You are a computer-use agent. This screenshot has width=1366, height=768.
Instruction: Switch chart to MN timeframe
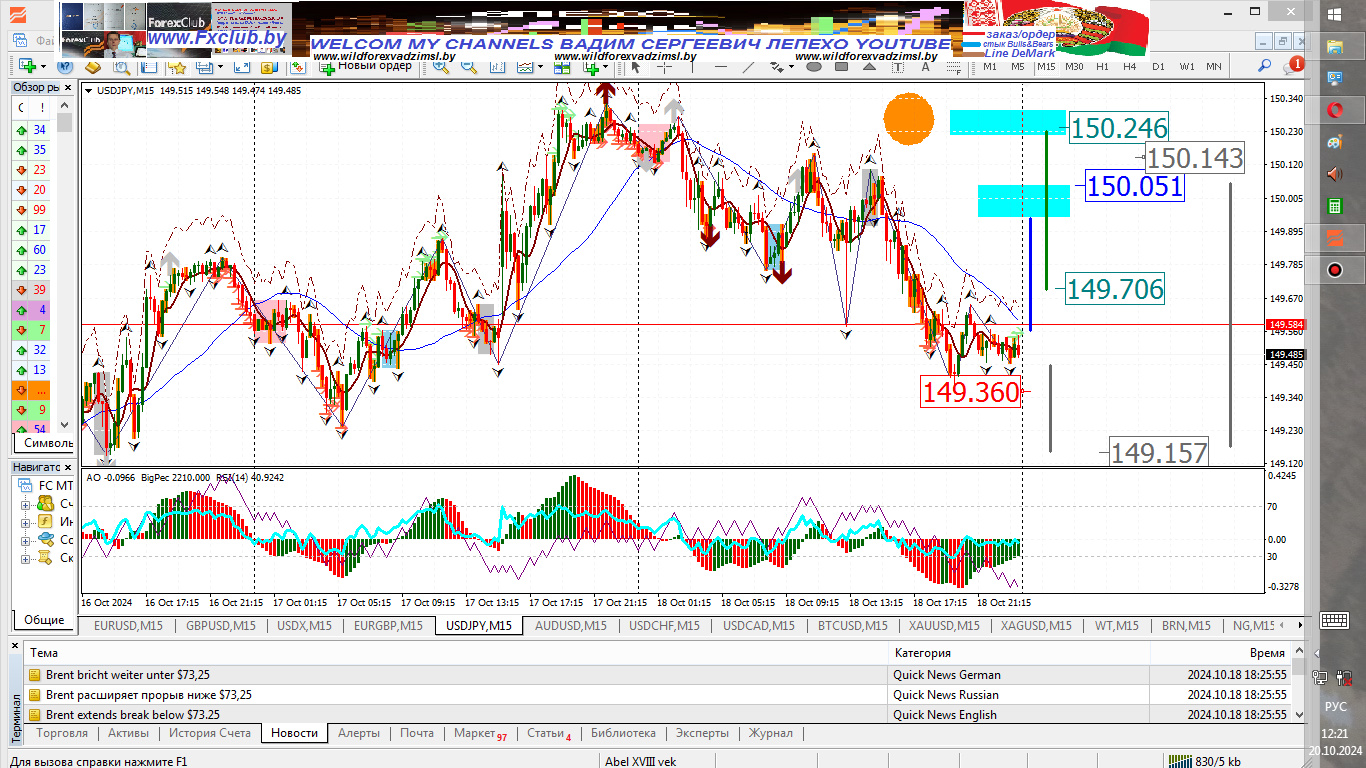coord(1214,67)
